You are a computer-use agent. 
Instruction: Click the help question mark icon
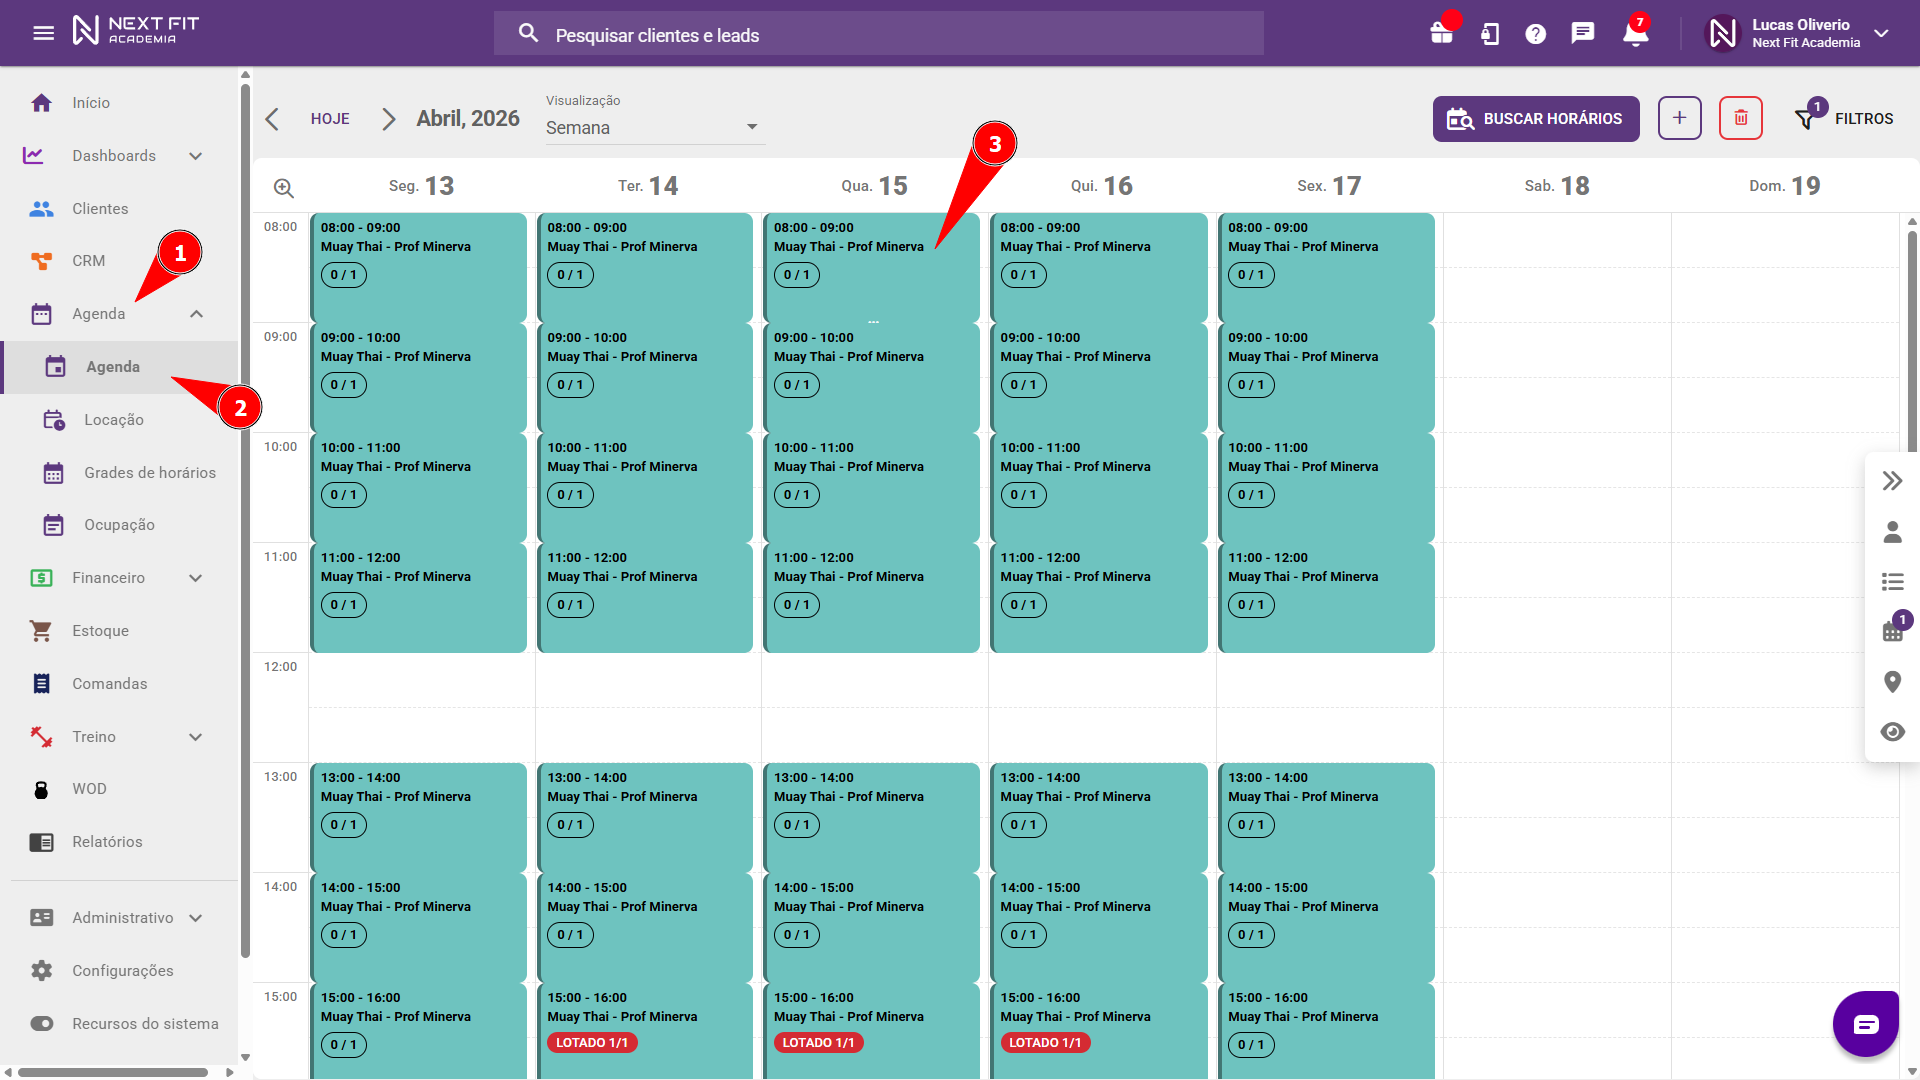coord(1535,34)
